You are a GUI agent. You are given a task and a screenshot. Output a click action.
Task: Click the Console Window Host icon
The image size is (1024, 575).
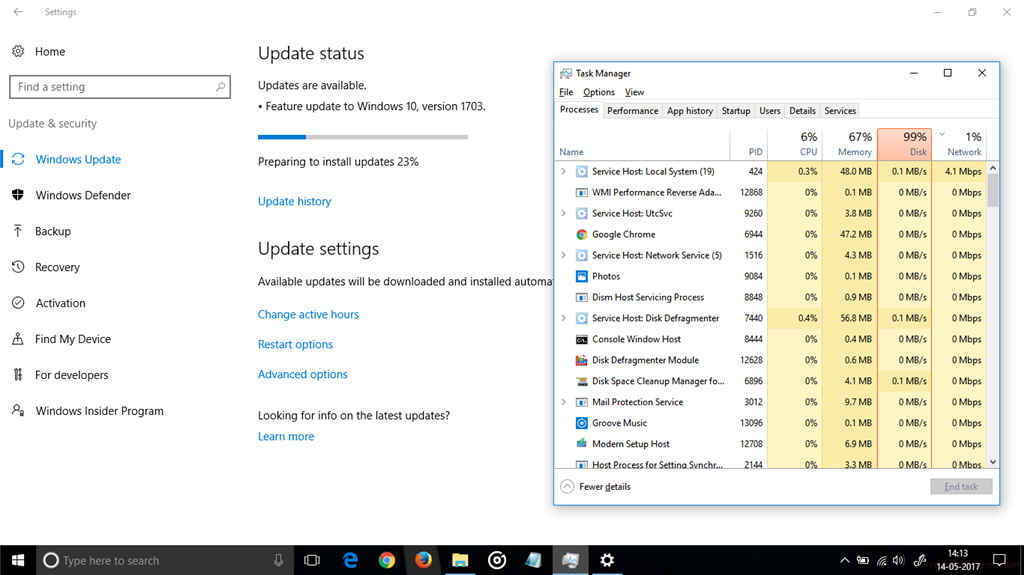click(581, 339)
